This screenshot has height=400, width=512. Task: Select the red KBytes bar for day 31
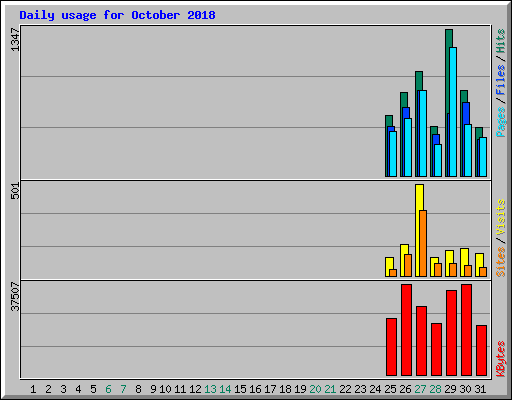(481, 350)
